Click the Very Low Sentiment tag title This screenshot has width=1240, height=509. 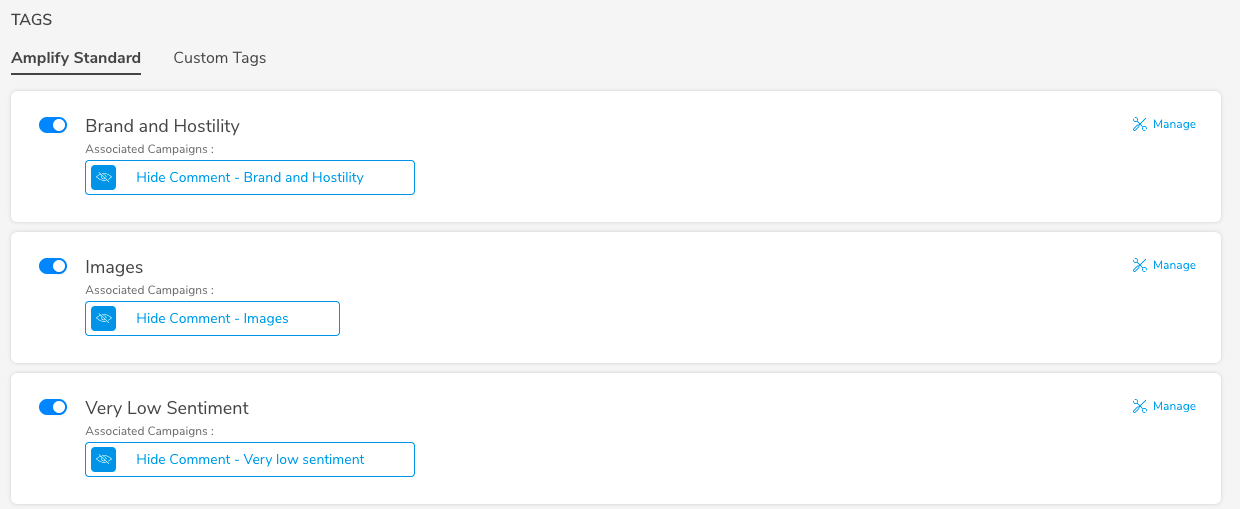click(167, 408)
